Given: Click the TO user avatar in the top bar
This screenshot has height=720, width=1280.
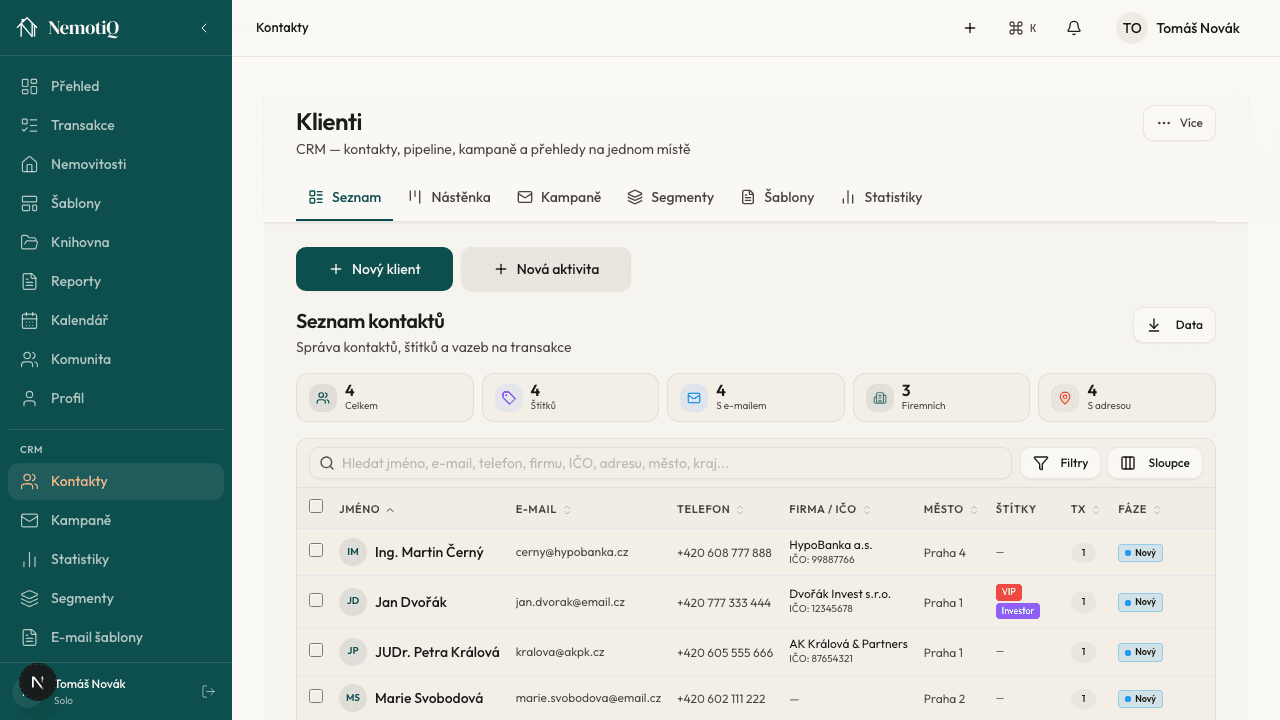Looking at the screenshot, I should click(1132, 28).
